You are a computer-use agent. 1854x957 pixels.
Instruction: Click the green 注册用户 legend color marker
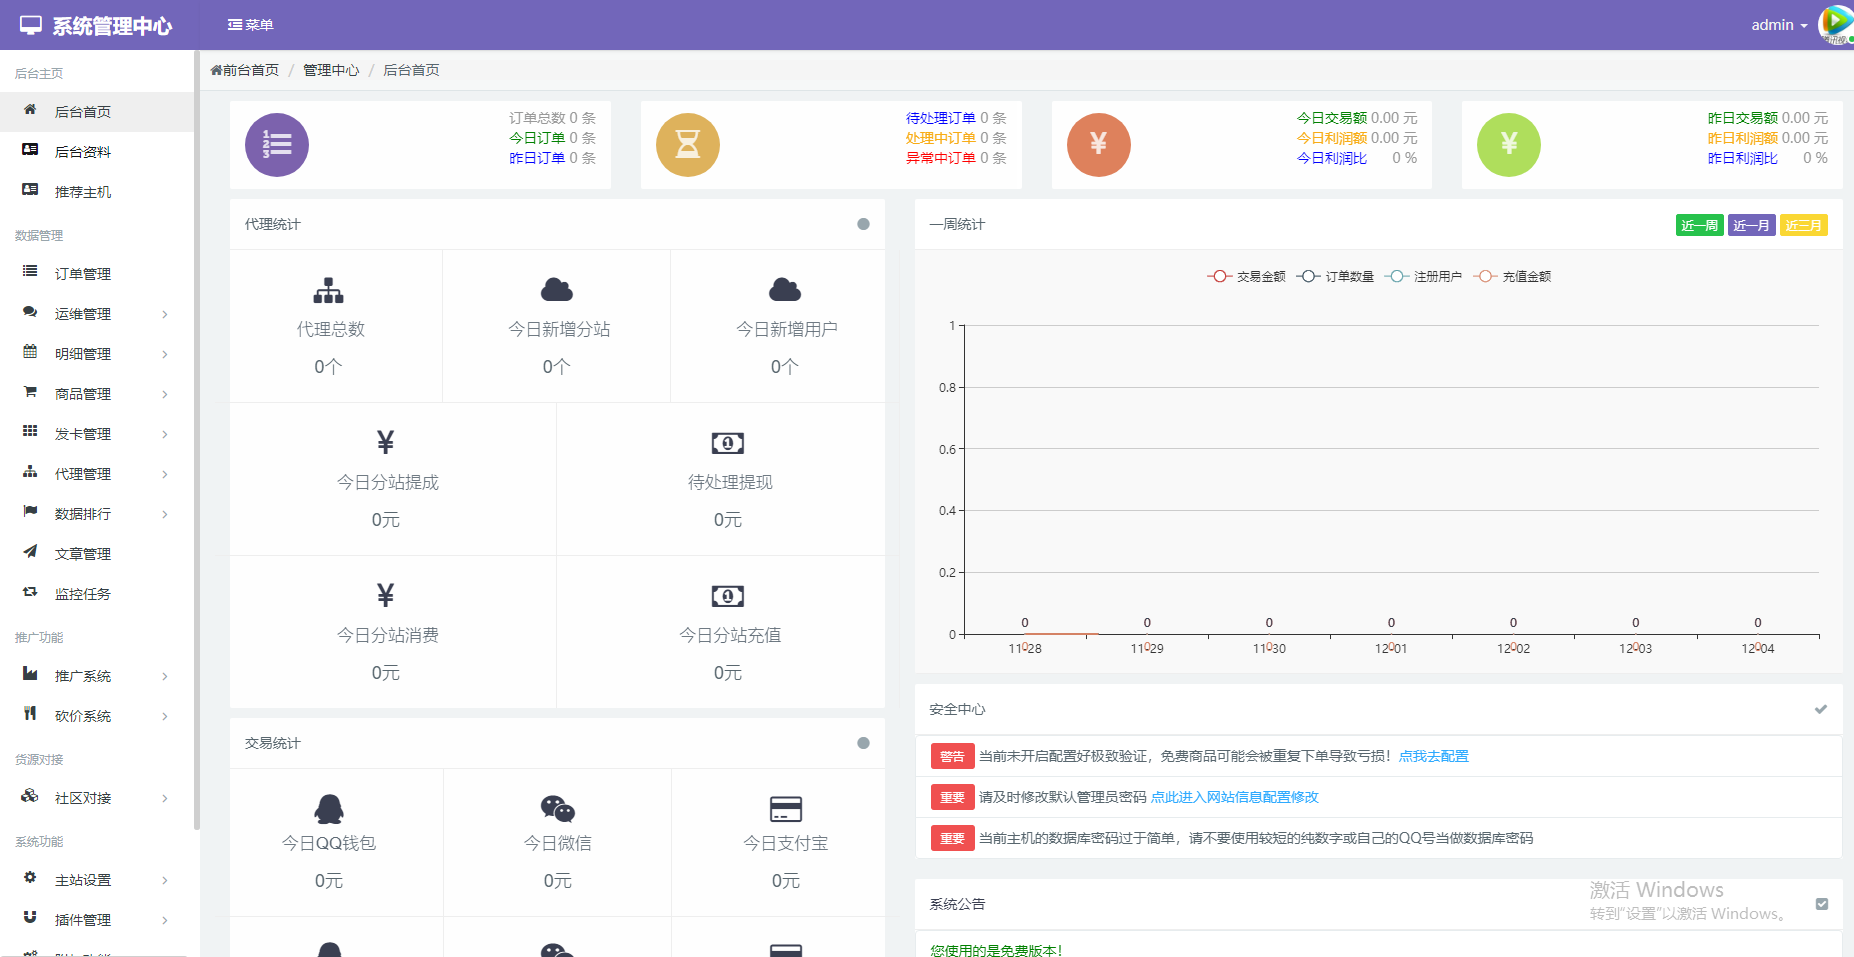pos(1396,276)
